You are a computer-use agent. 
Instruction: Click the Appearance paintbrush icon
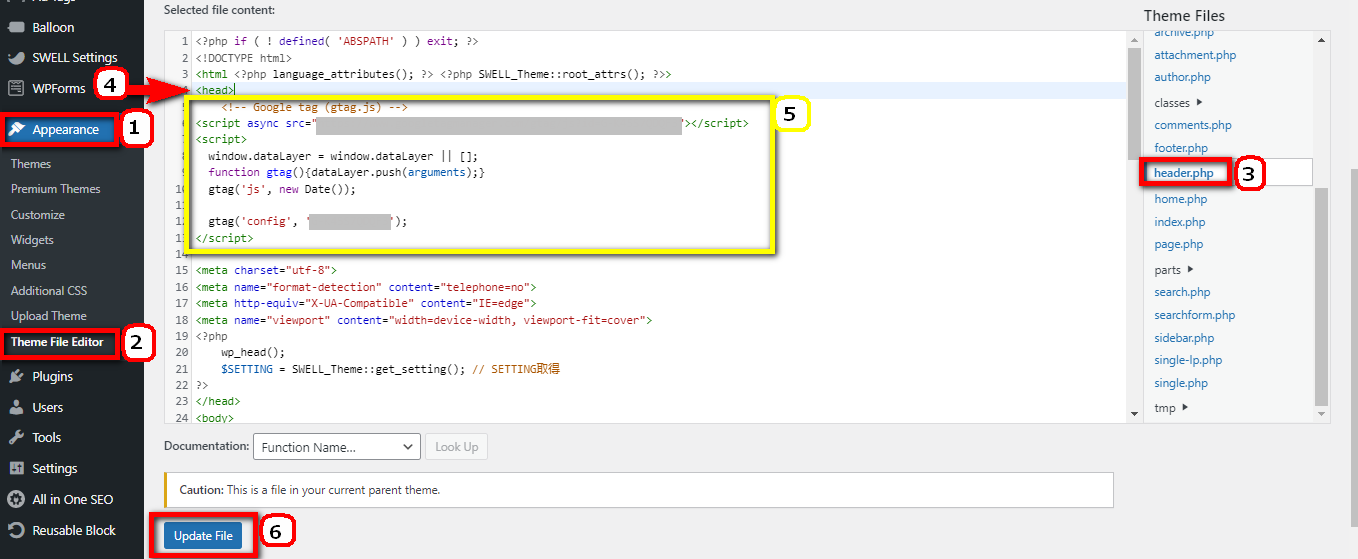click(x=17, y=129)
